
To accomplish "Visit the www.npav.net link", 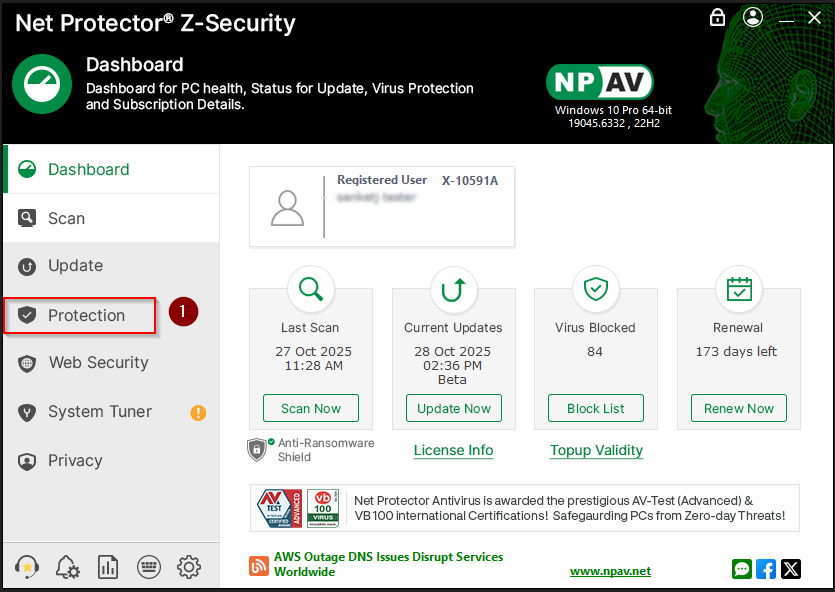I will tap(610, 571).
